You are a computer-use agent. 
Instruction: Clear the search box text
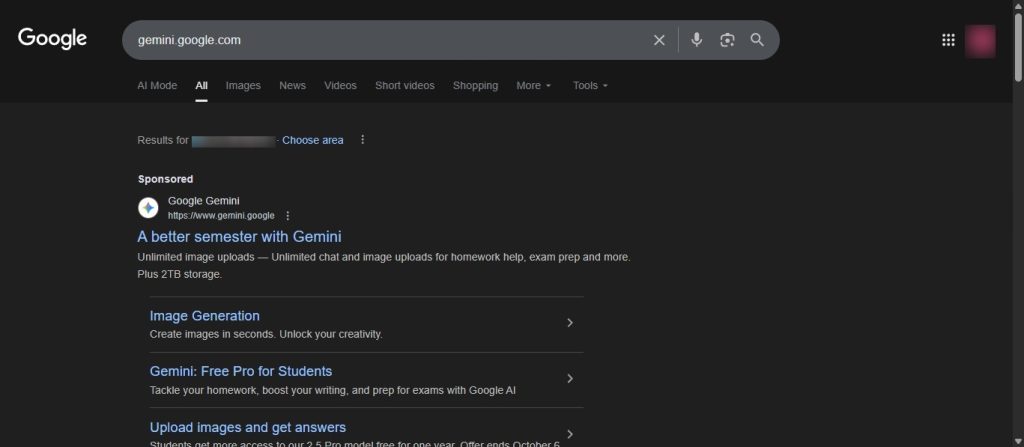pyautogui.click(x=659, y=40)
